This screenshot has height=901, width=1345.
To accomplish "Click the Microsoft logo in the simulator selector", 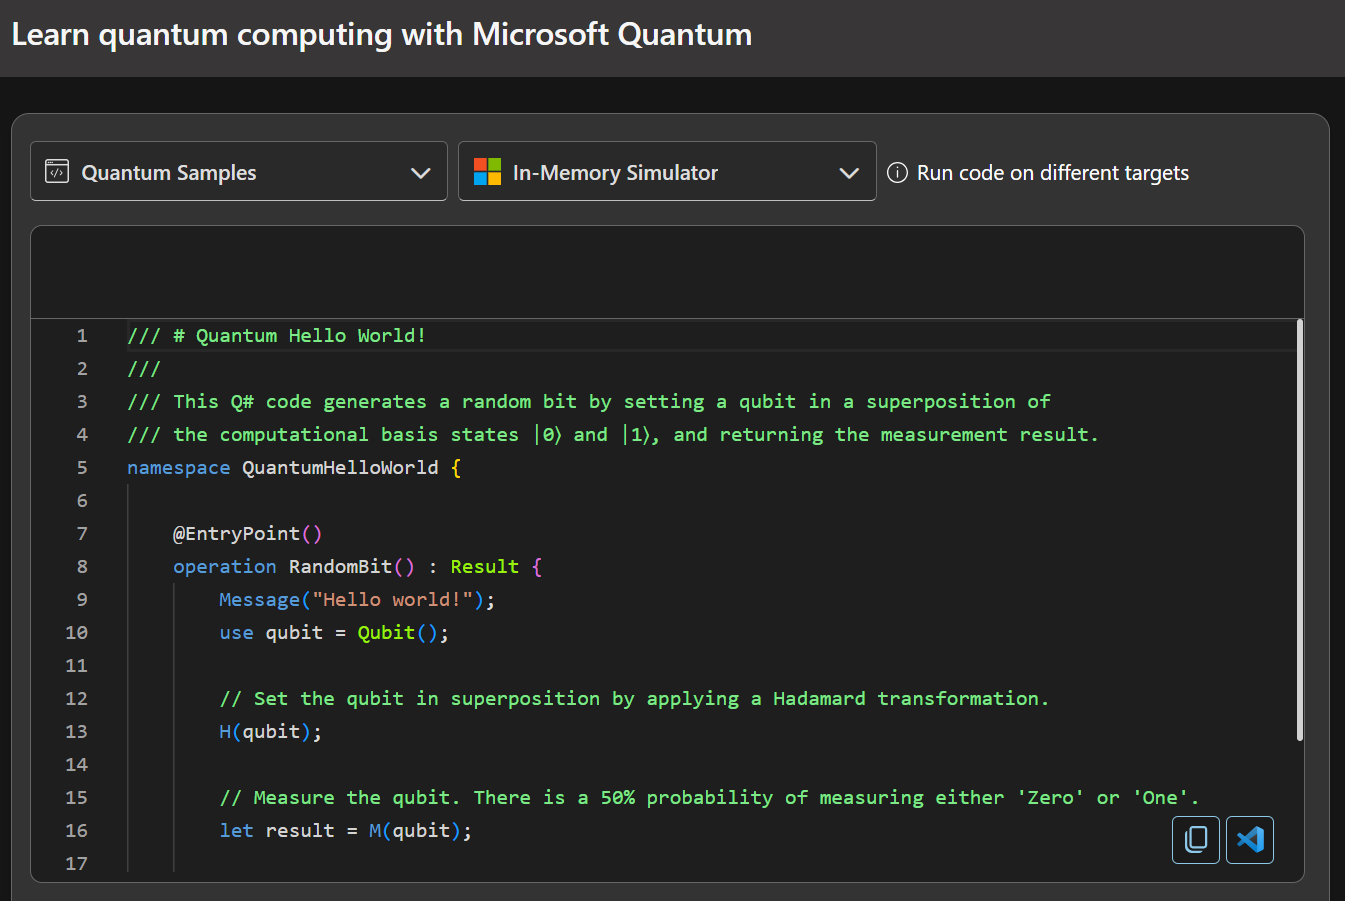I will point(487,172).
